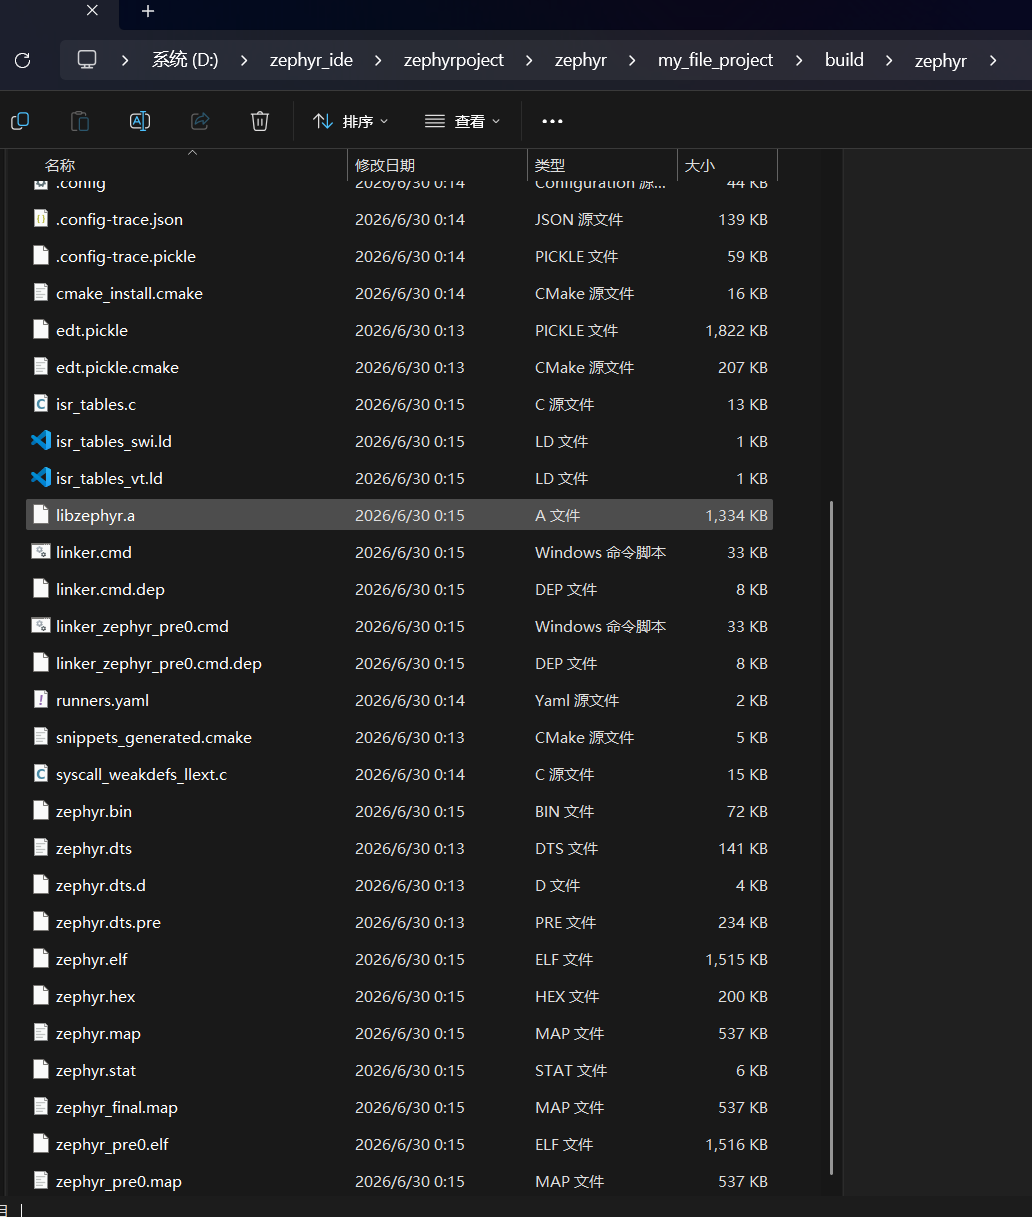Expand chevron after build breadcrumb
1032x1217 pixels.
(x=889, y=60)
